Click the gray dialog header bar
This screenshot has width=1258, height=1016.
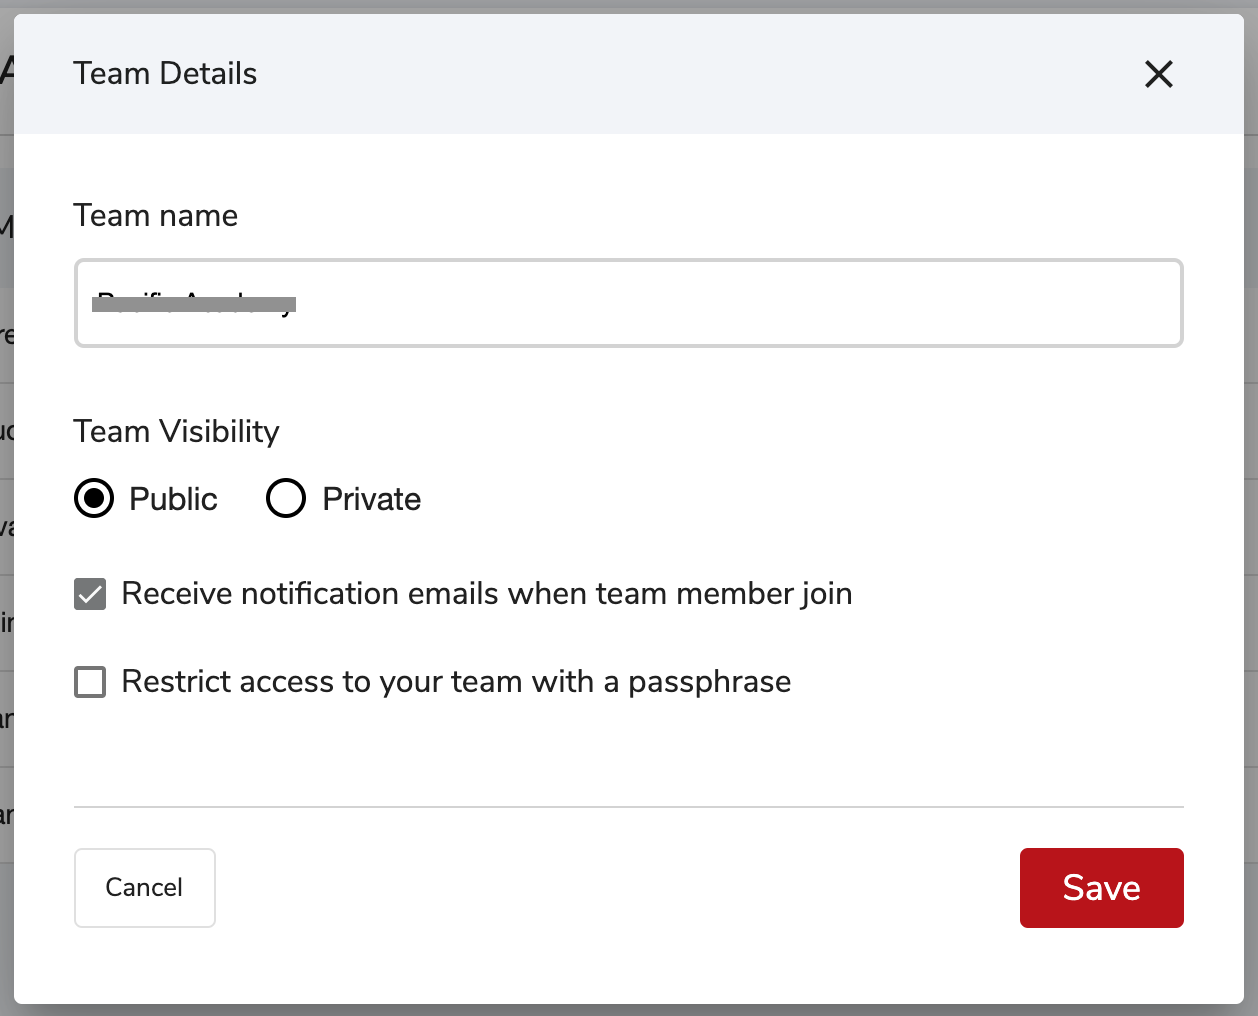[650, 74]
